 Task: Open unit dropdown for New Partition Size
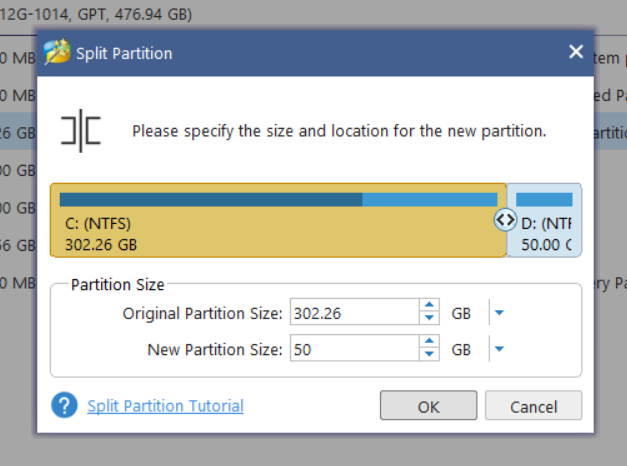(499, 349)
